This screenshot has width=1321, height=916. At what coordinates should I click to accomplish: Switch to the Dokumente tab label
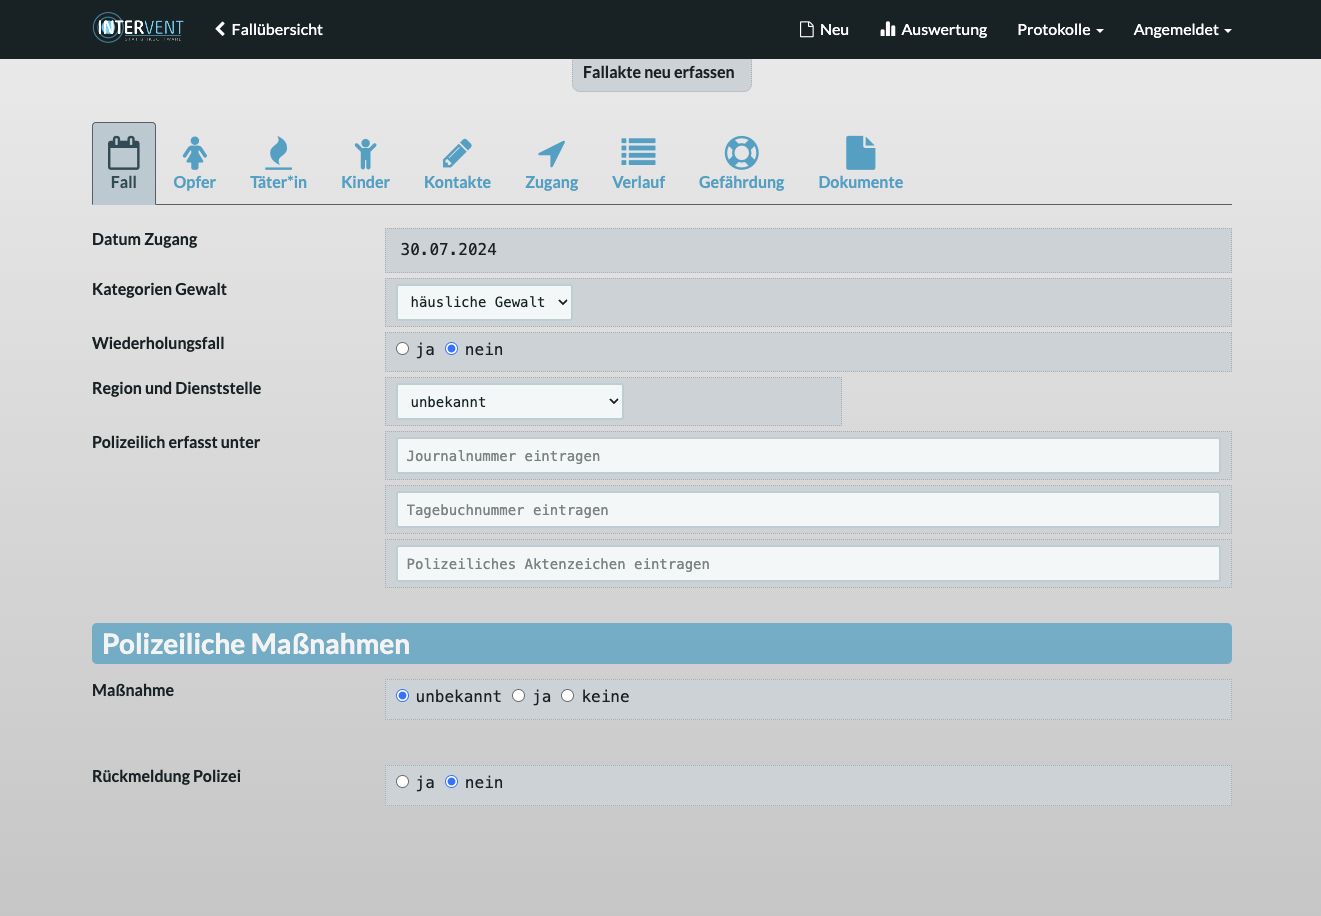pos(861,182)
